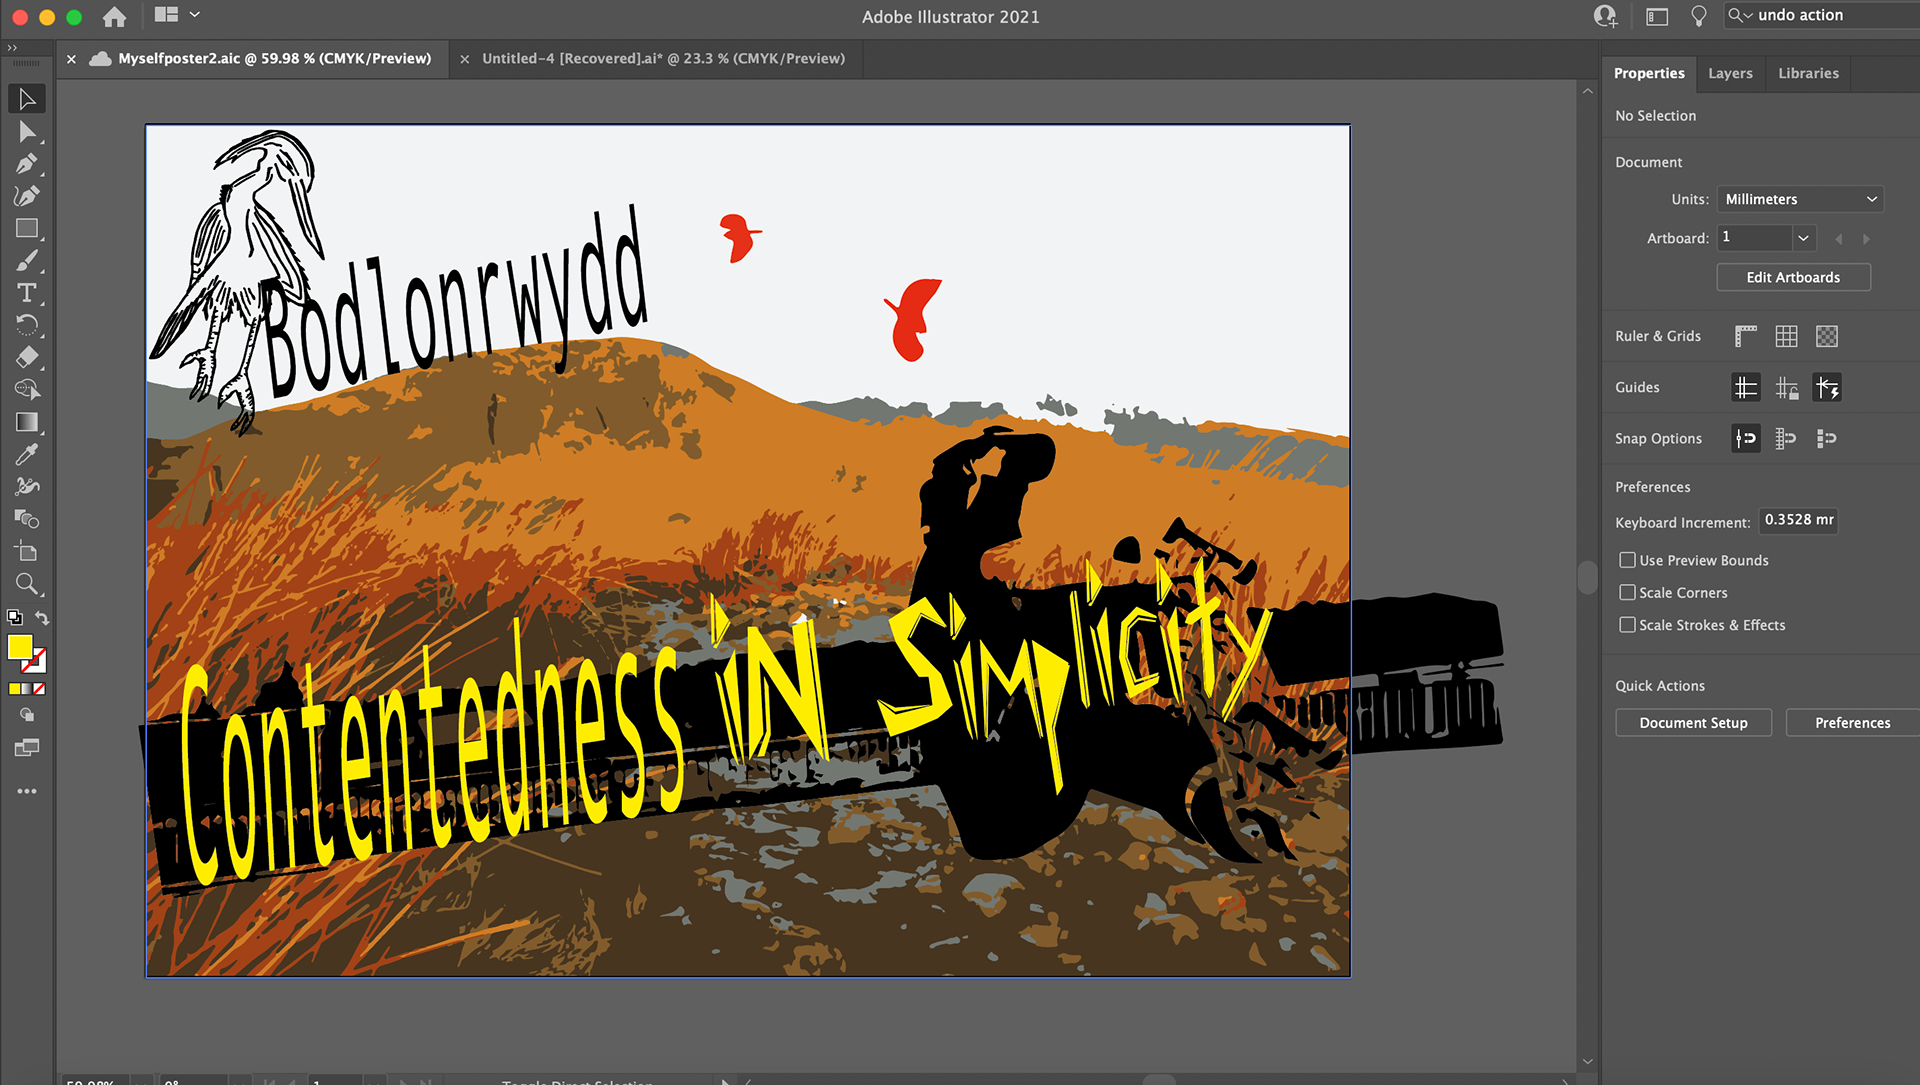
Task: Open the Edit Toolbar ellipsis
Action: 27,791
